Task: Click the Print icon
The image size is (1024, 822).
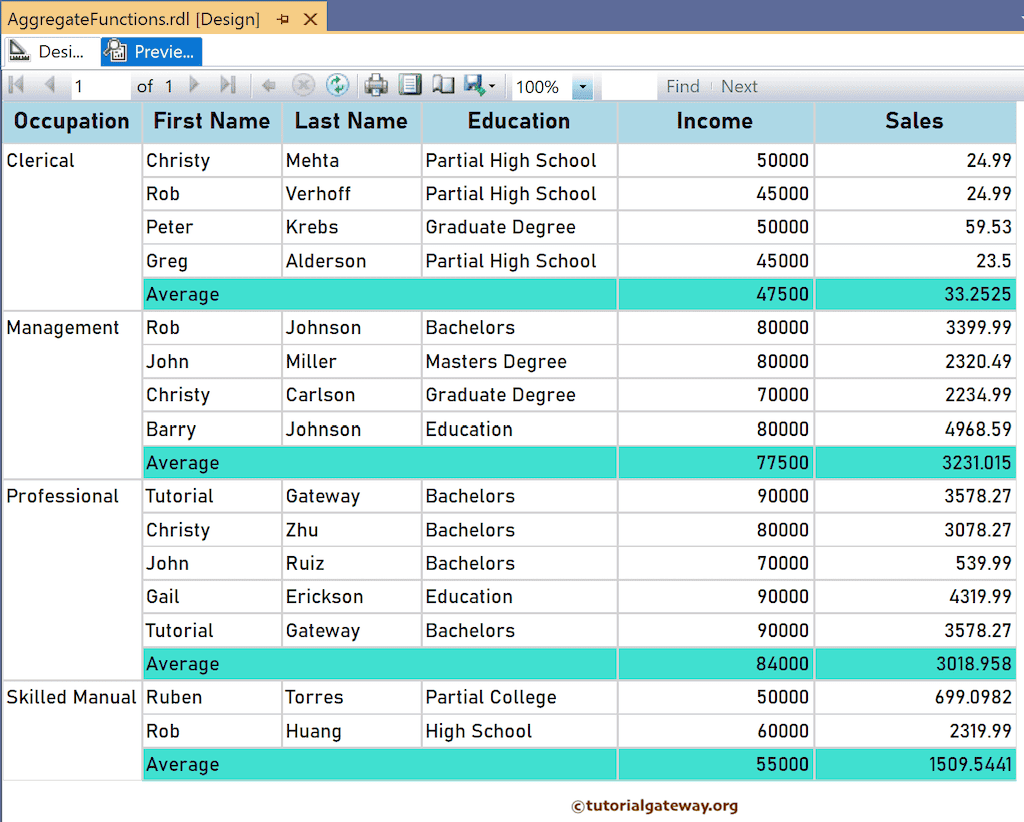Action: (x=375, y=85)
